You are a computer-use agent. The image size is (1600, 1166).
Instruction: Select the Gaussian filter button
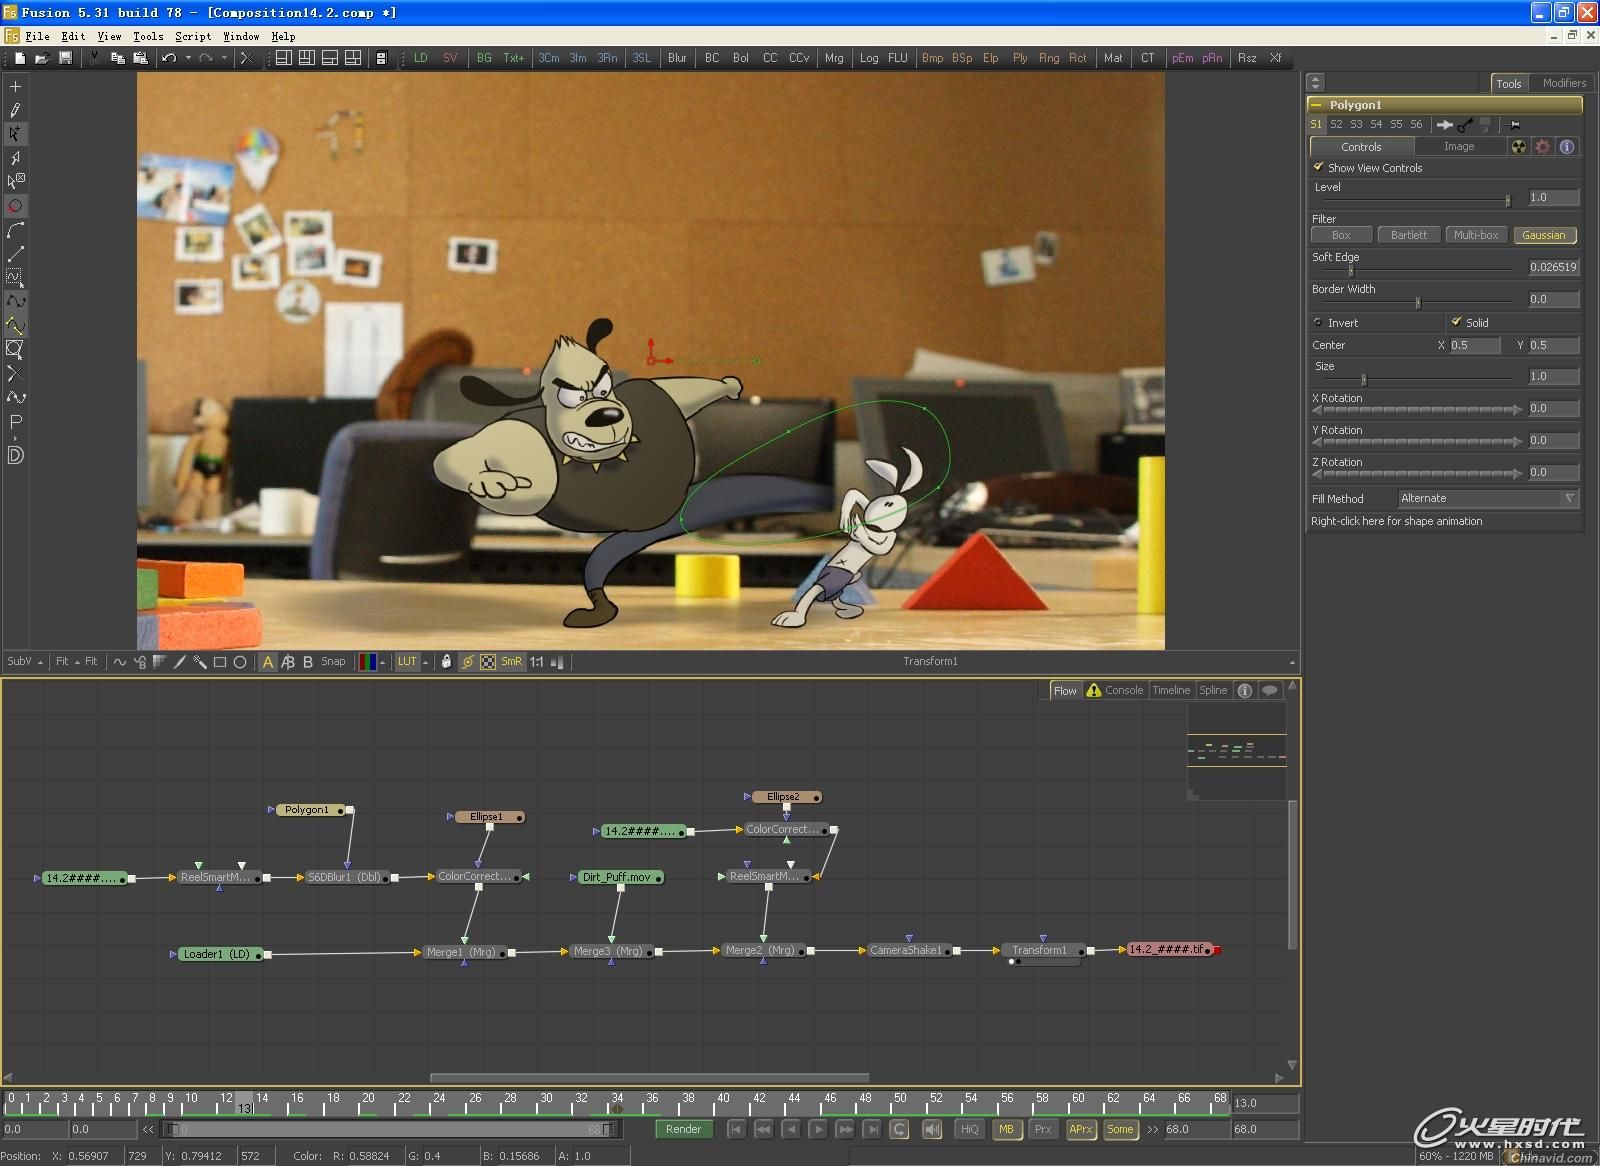(1544, 235)
